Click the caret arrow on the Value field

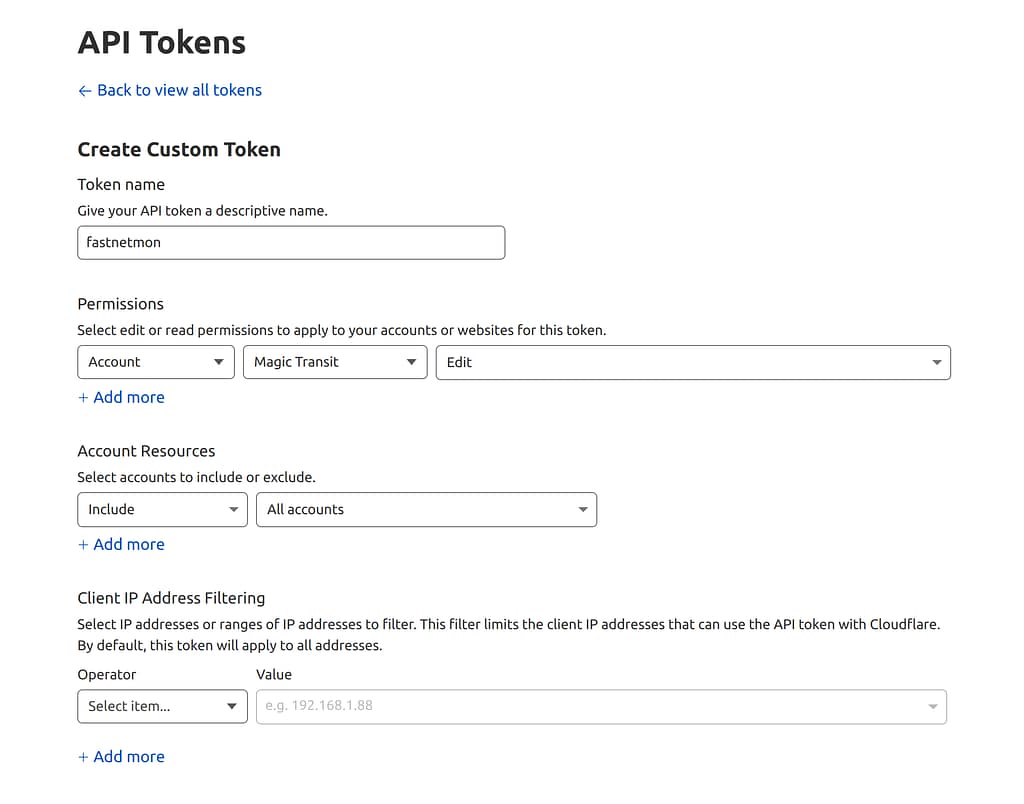(932, 706)
